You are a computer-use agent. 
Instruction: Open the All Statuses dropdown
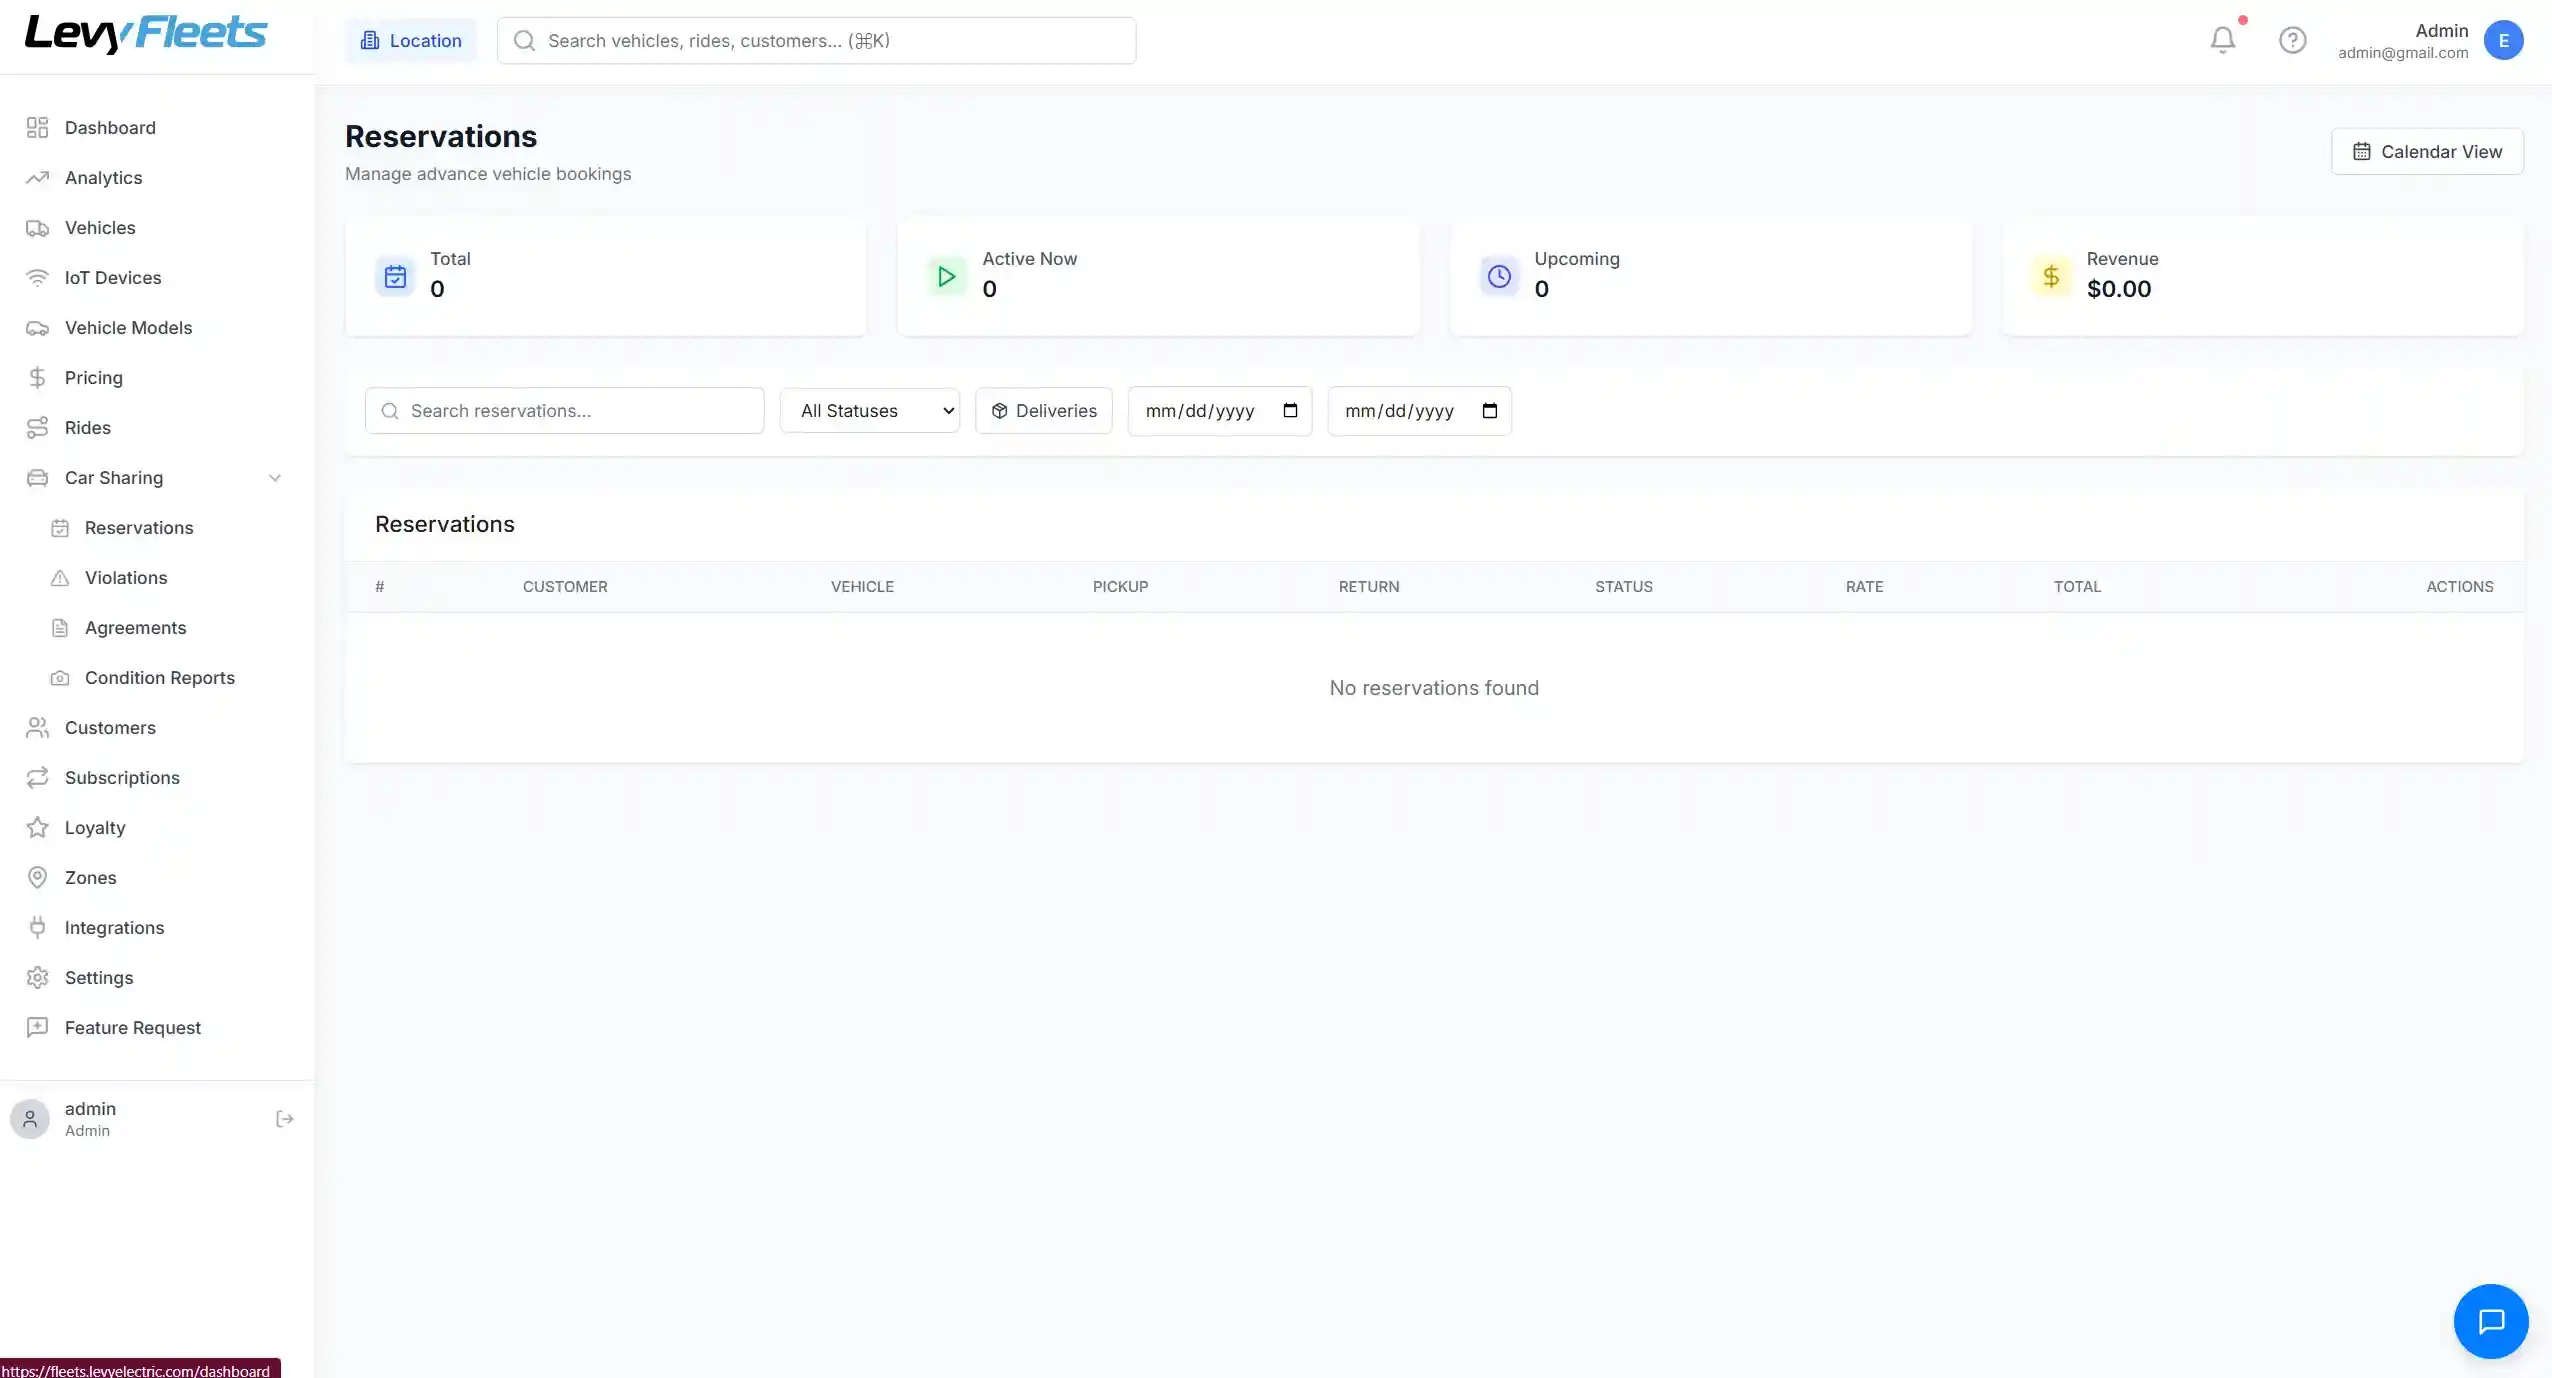pyautogui.click(x=869, y=410)
